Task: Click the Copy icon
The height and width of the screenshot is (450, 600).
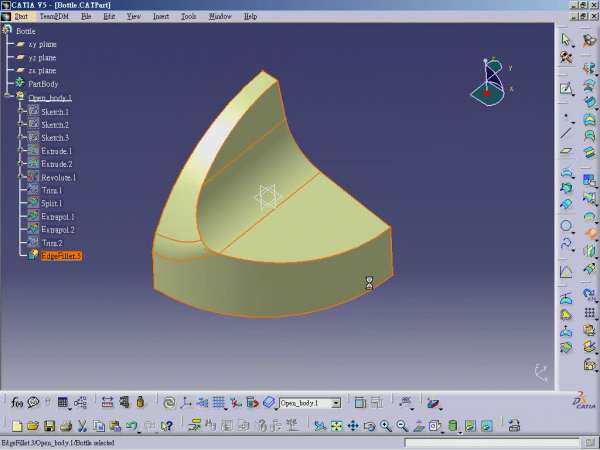Action: (x=99, y=426)
